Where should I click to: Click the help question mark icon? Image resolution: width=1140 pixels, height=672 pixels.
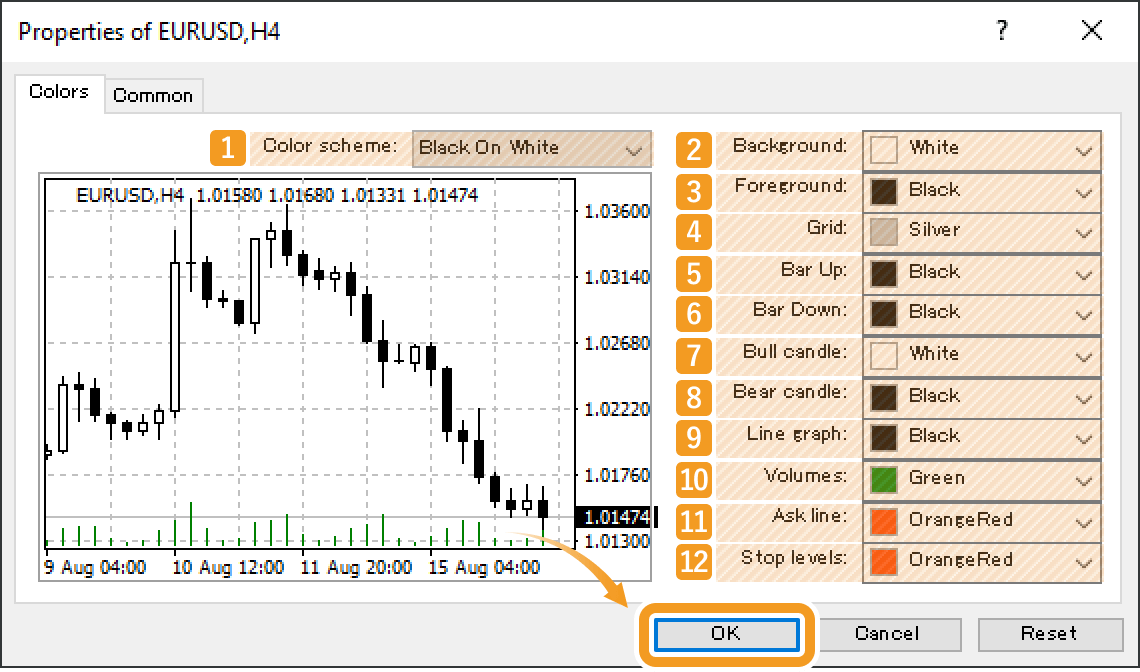[1002, 31]
